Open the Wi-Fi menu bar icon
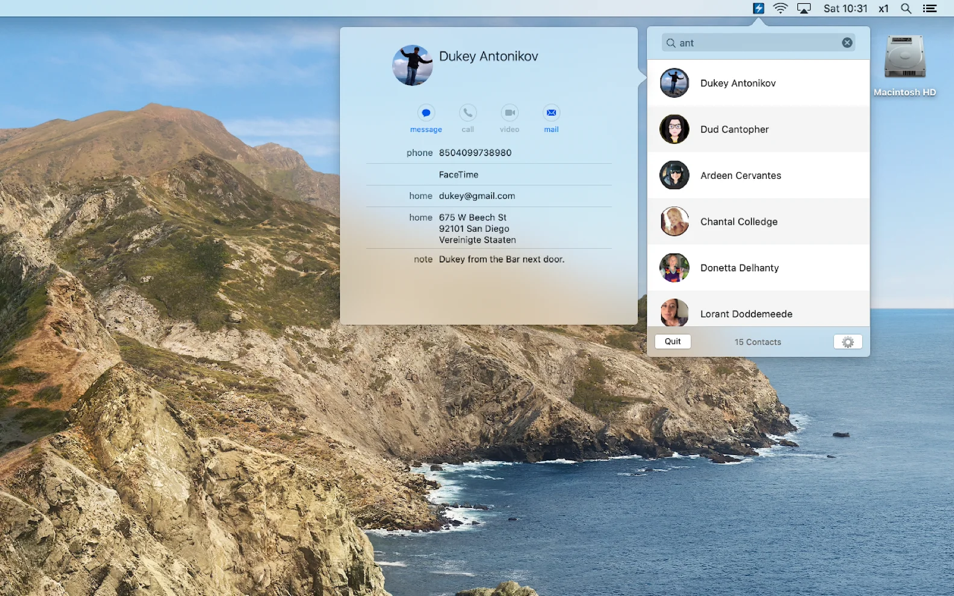 click(780, 8)
